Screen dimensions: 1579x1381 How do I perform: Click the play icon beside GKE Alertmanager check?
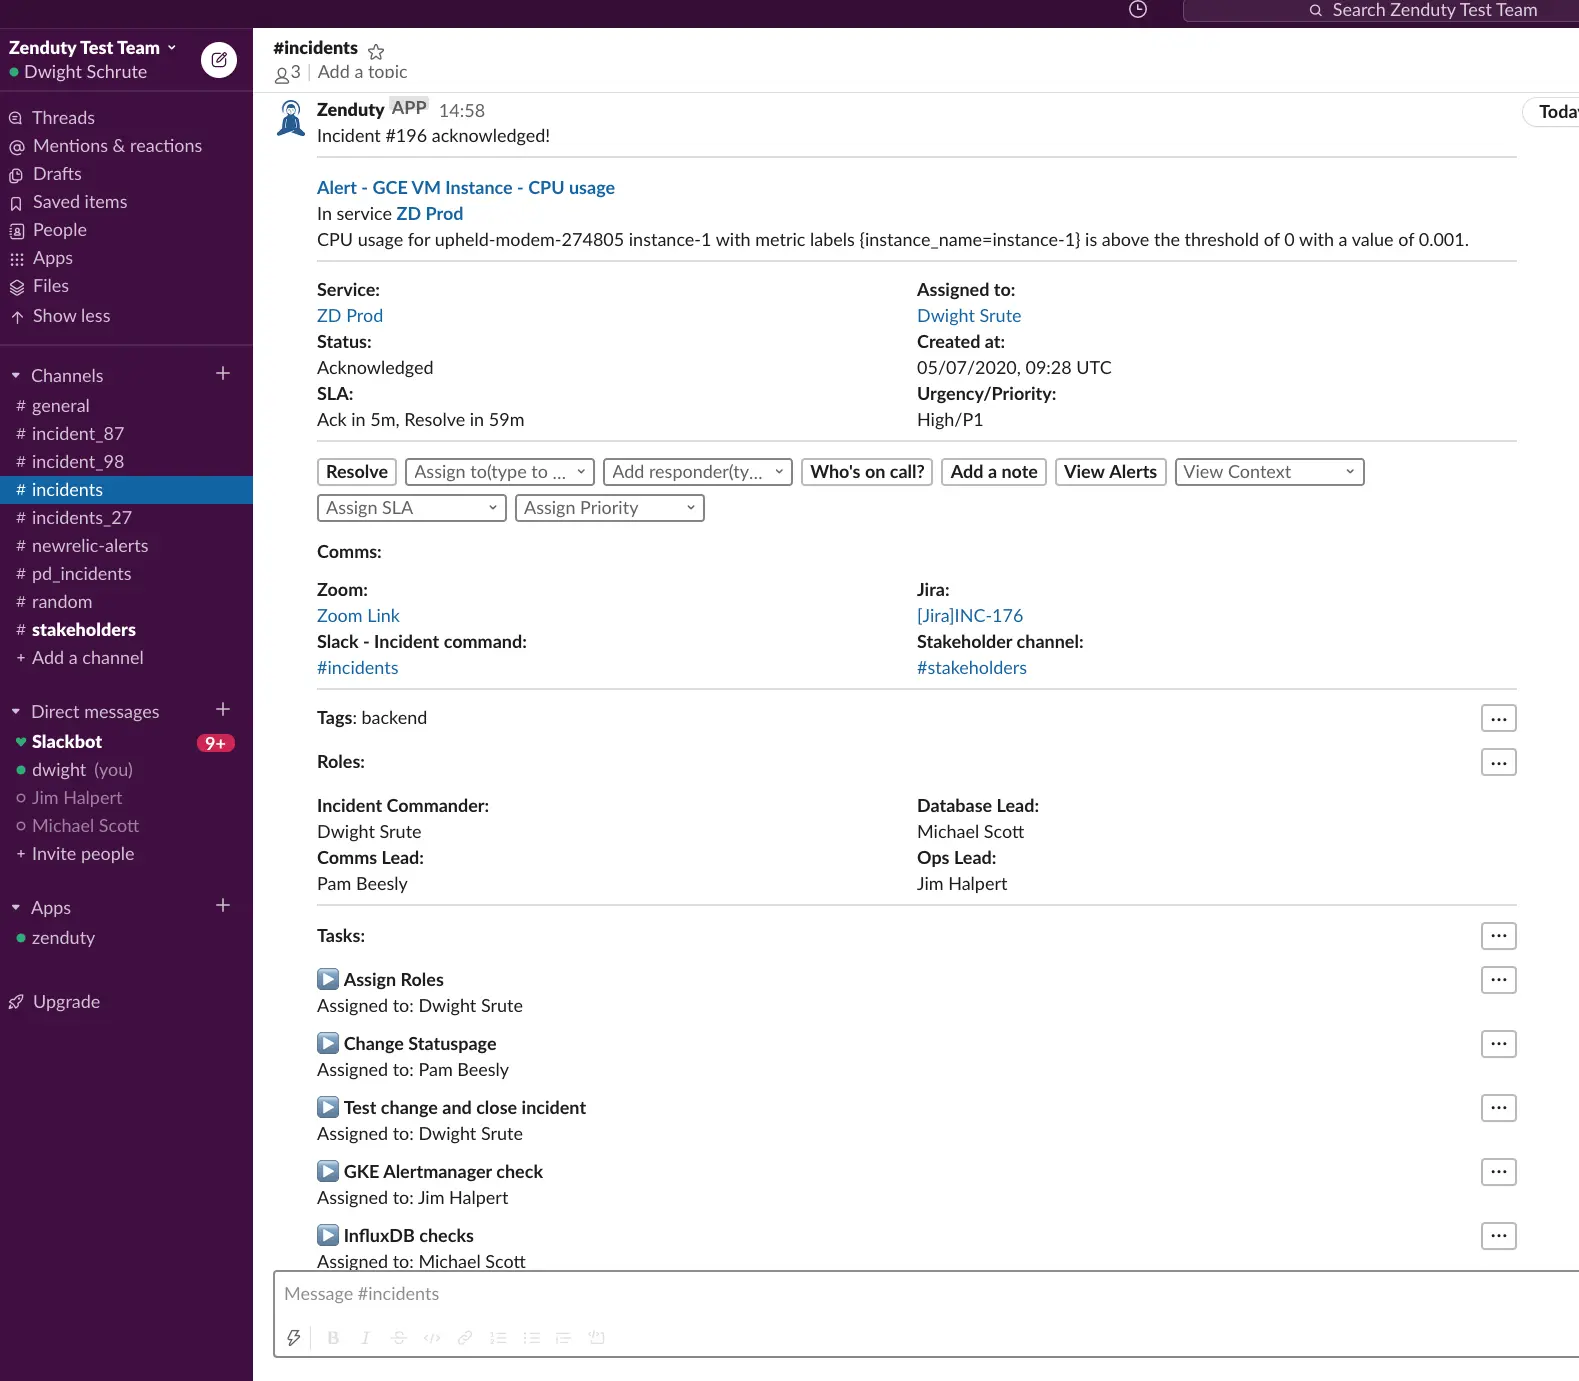(328, 1171)
